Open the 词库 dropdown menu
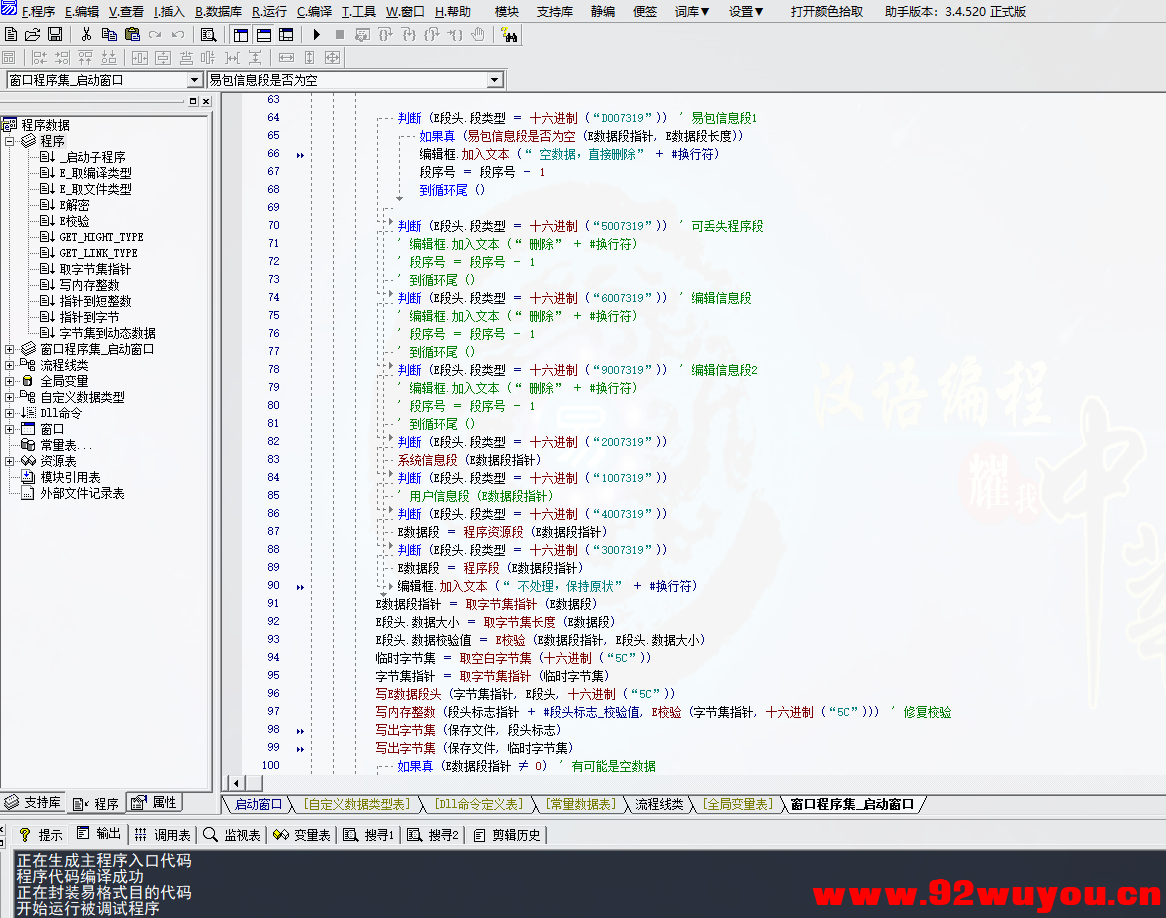Screen dimensions: 1166x918 (x=690, y=11)
